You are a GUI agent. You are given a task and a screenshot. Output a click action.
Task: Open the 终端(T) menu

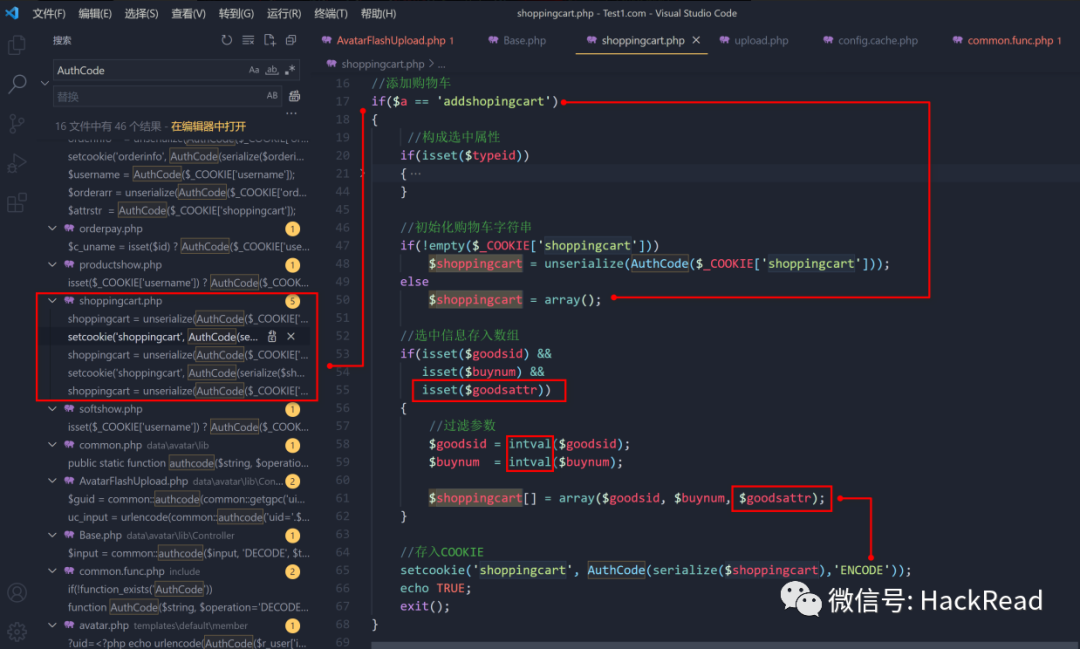point(331,13)
